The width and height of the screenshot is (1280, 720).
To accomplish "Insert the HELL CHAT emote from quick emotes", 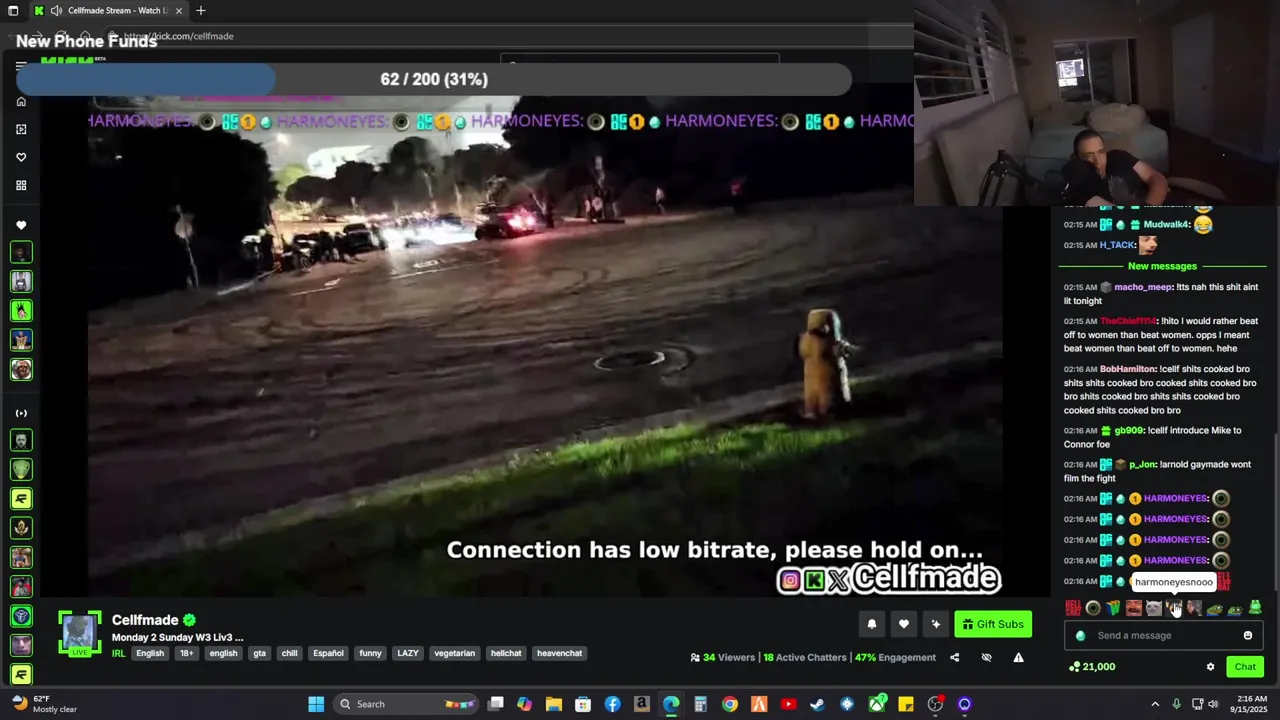I will tap(1073, 608).
